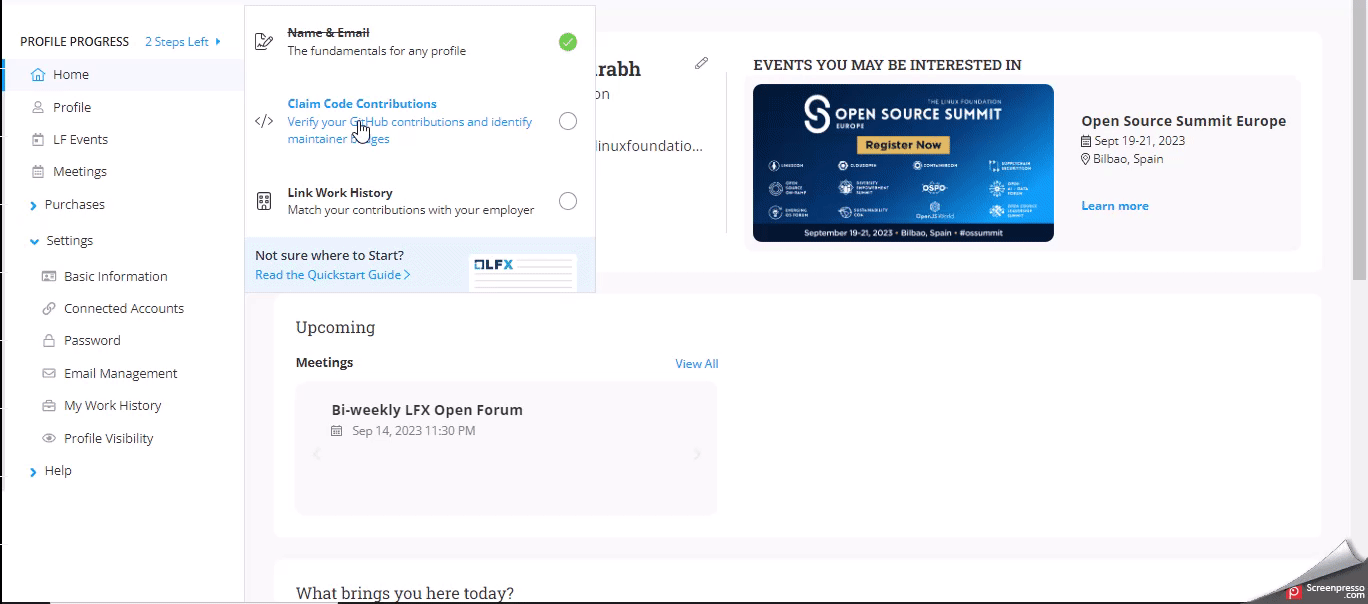This screenshot has width=1368, height=604.
Task: Select the Claim Code Contributions circle
Action: pos(567,121)
